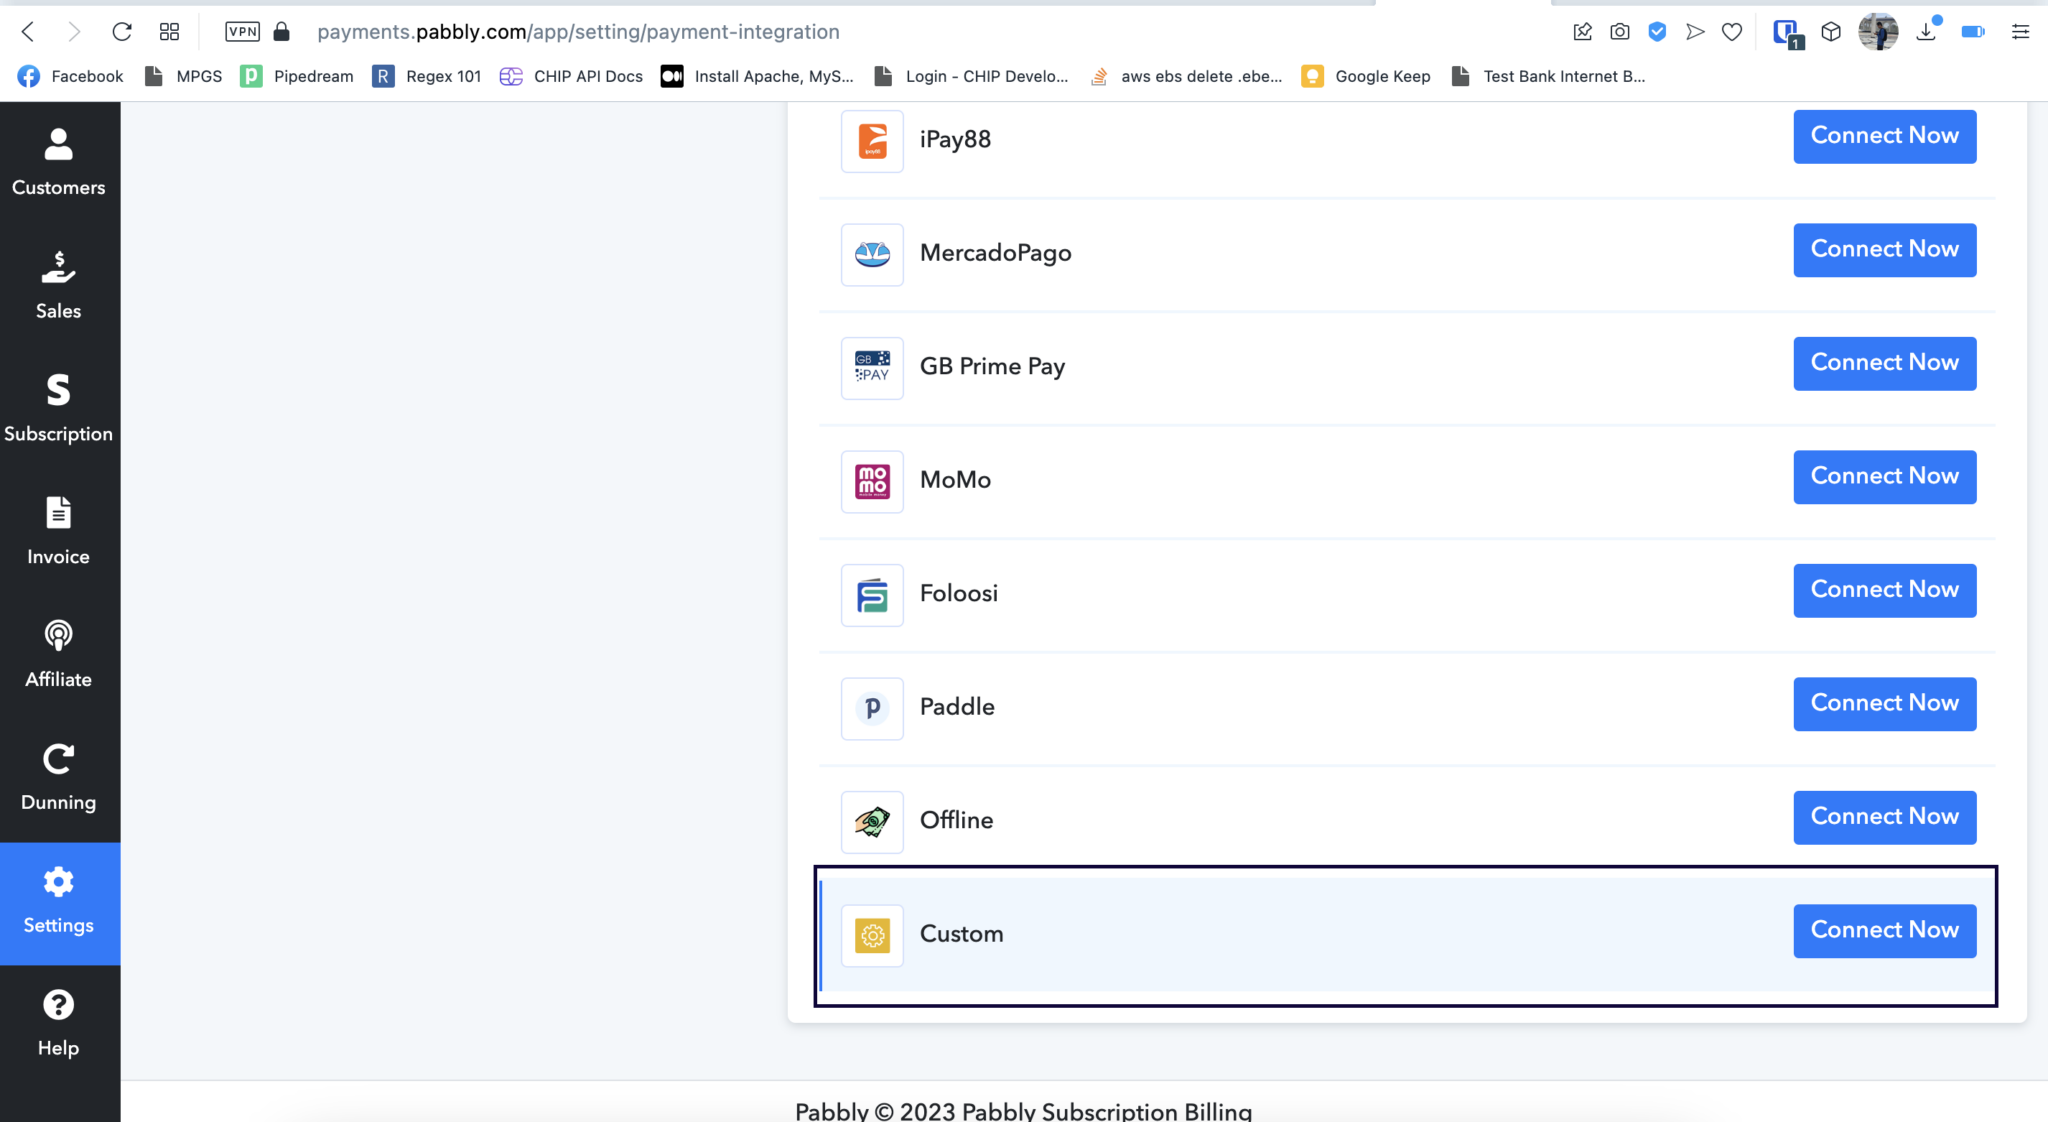Click the browser address bar
Screen dimensions: 2048x1122
tap(578, 31)
